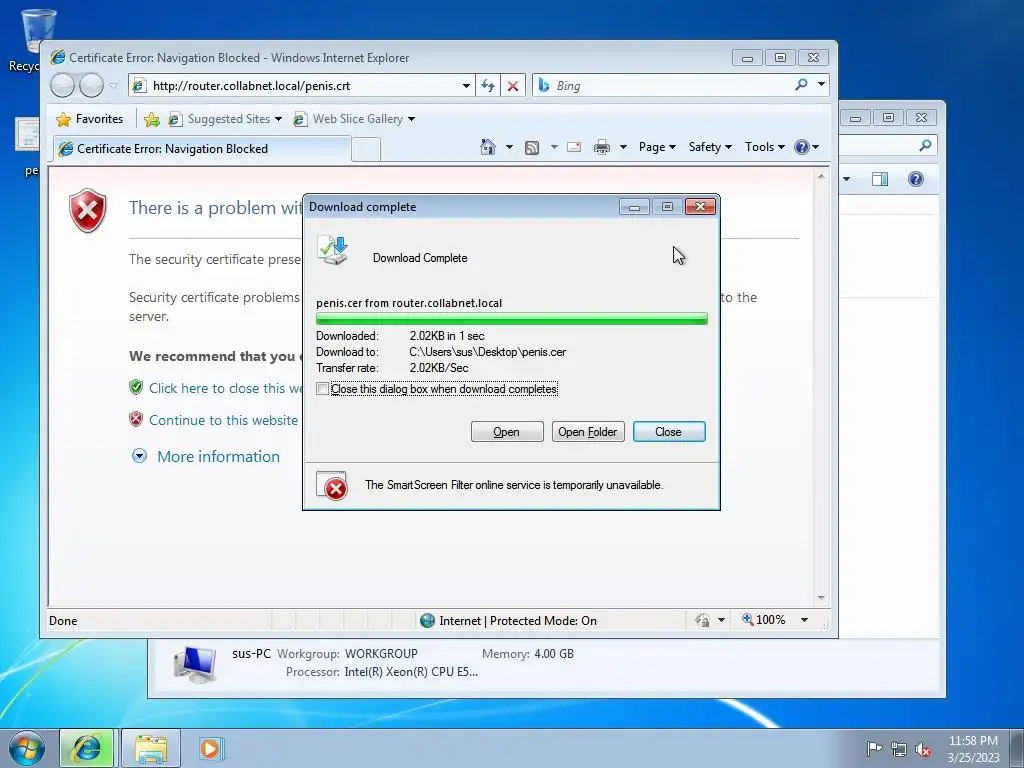Click the RSS feeds icon
This screenshot has height=768, width=1024.
[x=532, y=148]
